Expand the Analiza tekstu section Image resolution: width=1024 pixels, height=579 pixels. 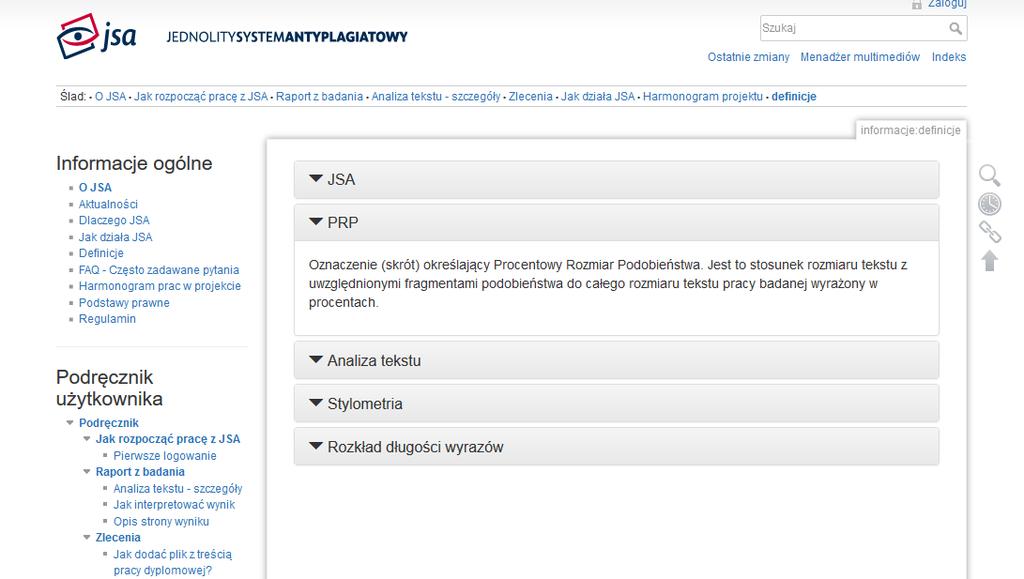coord(616,360)
